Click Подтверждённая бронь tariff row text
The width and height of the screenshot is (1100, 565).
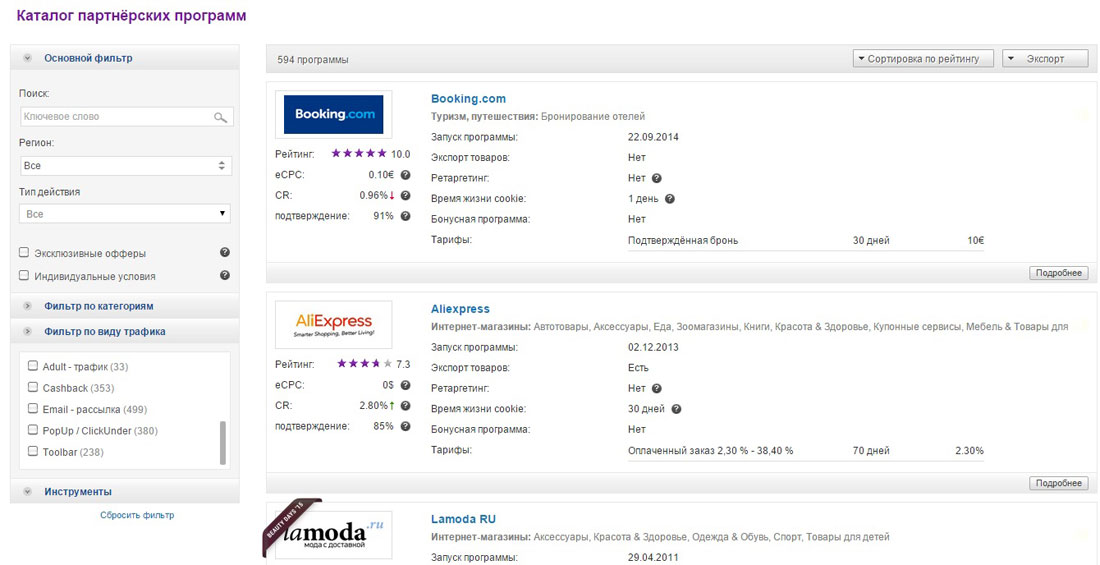(x=683, y=241)
